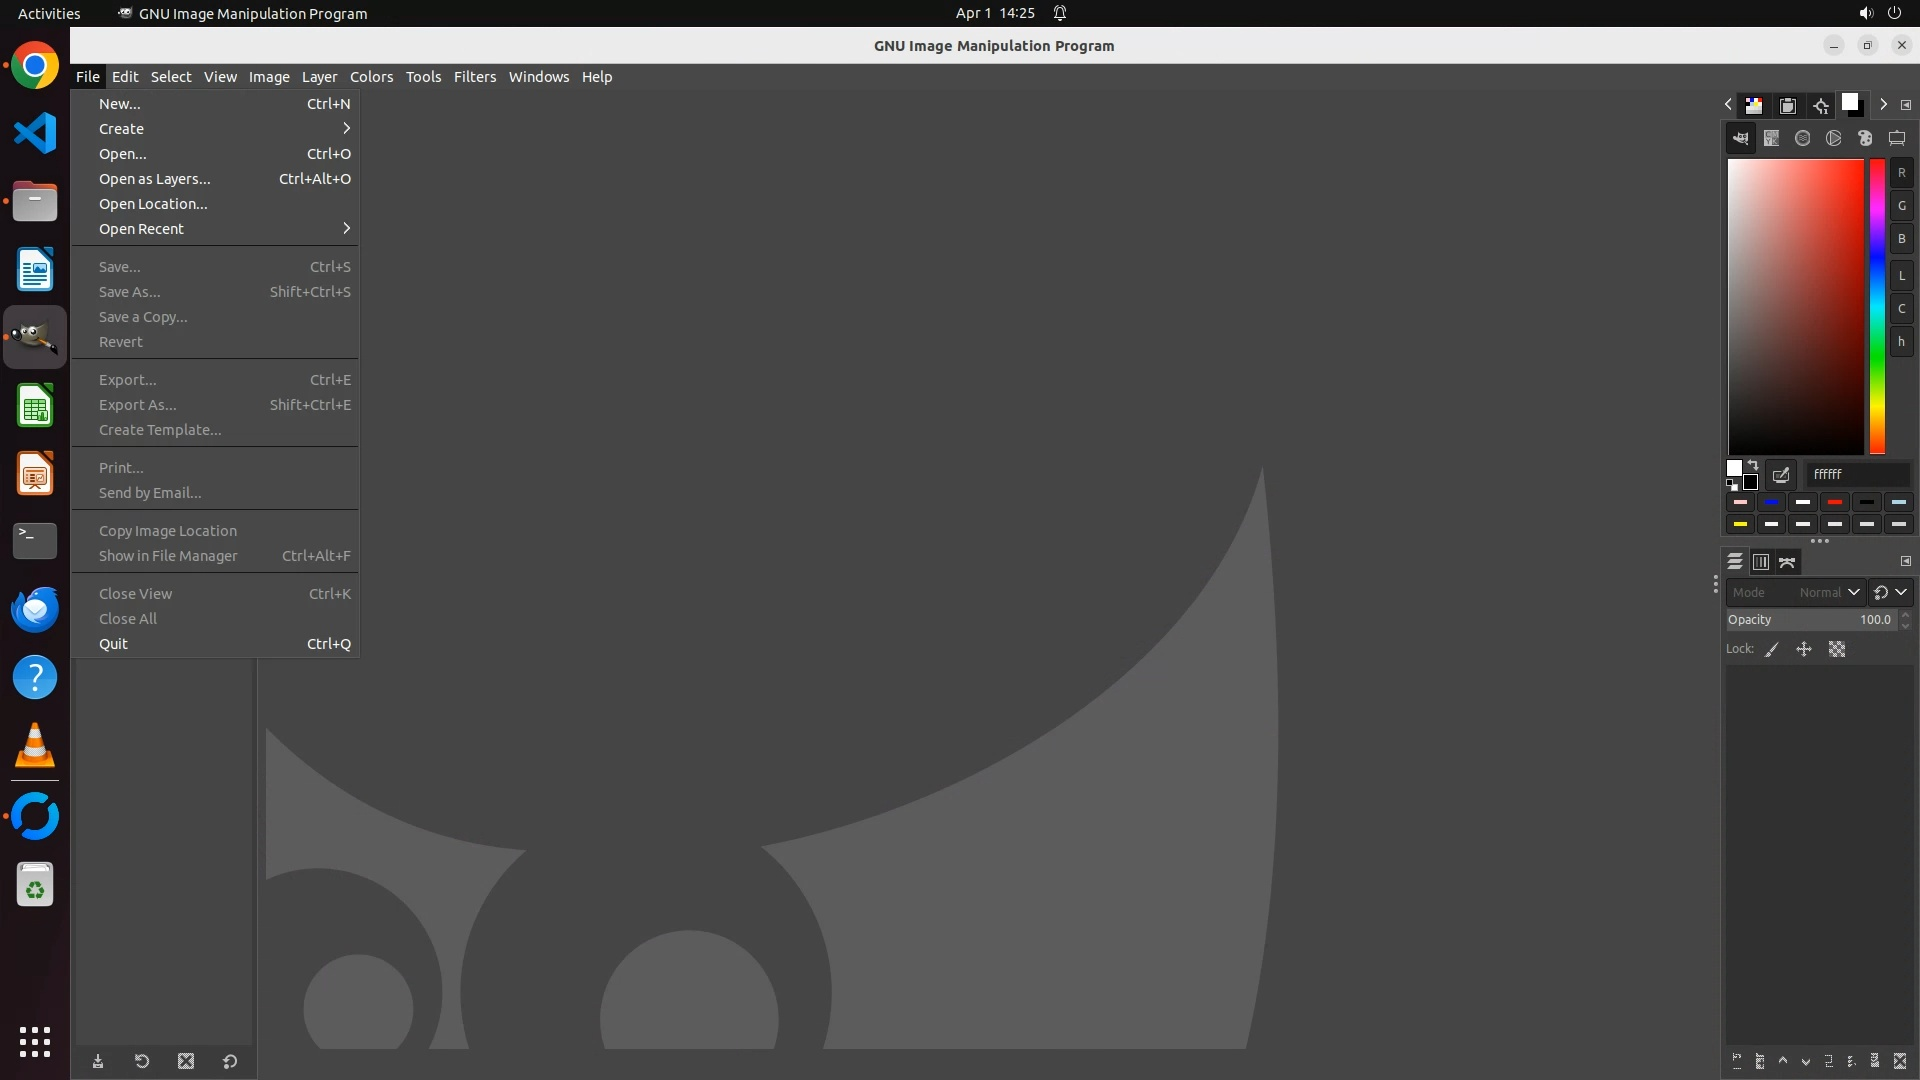Viewport: 1920px width, 1080px height.
Task: Toggle lock position and size icon
Action: click(x=1804, y=650)
